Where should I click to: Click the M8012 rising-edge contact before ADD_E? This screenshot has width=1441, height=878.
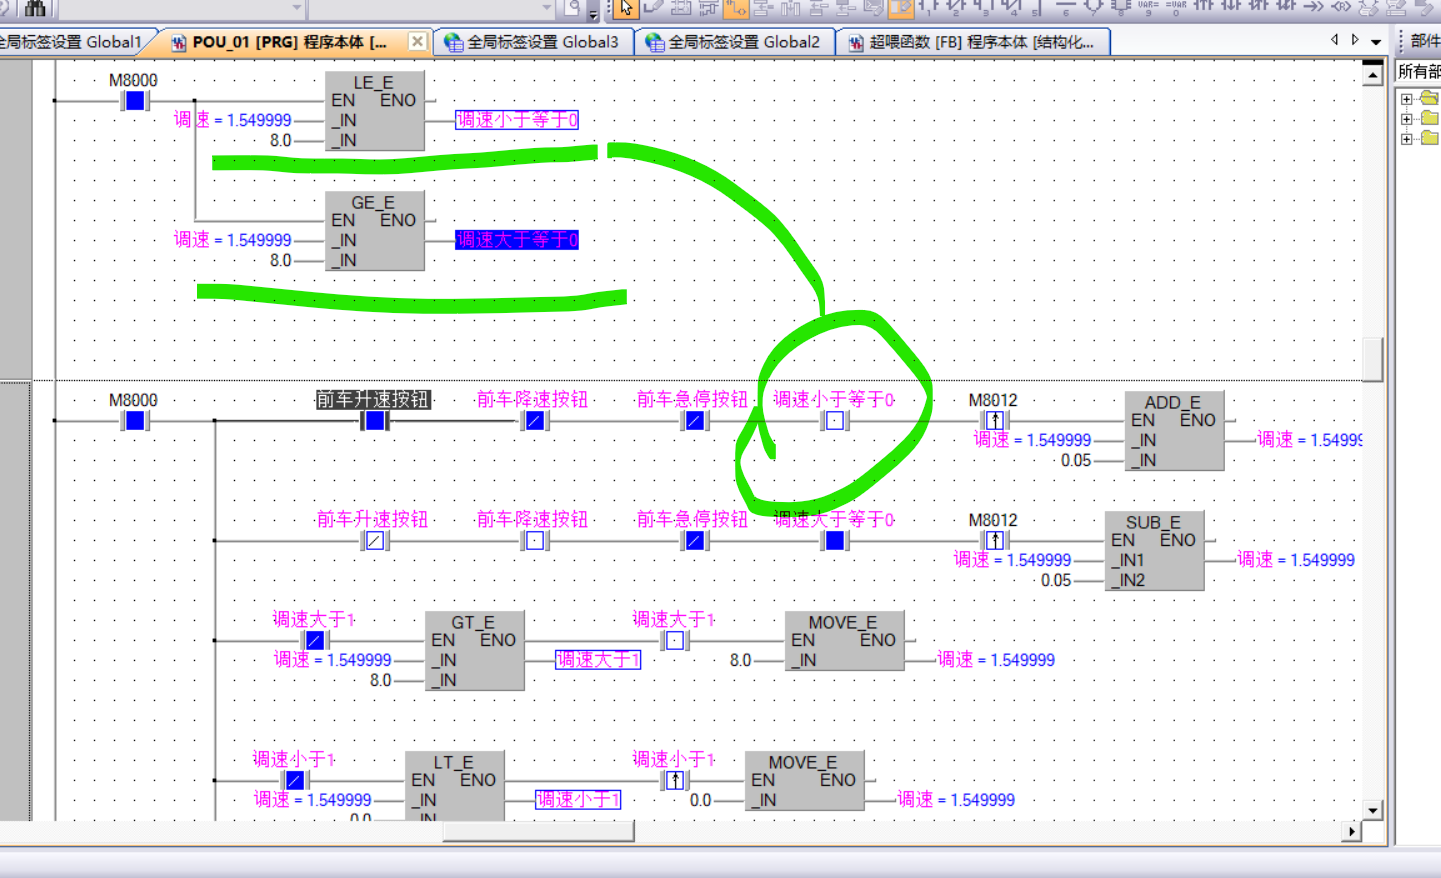coord(994,421)
